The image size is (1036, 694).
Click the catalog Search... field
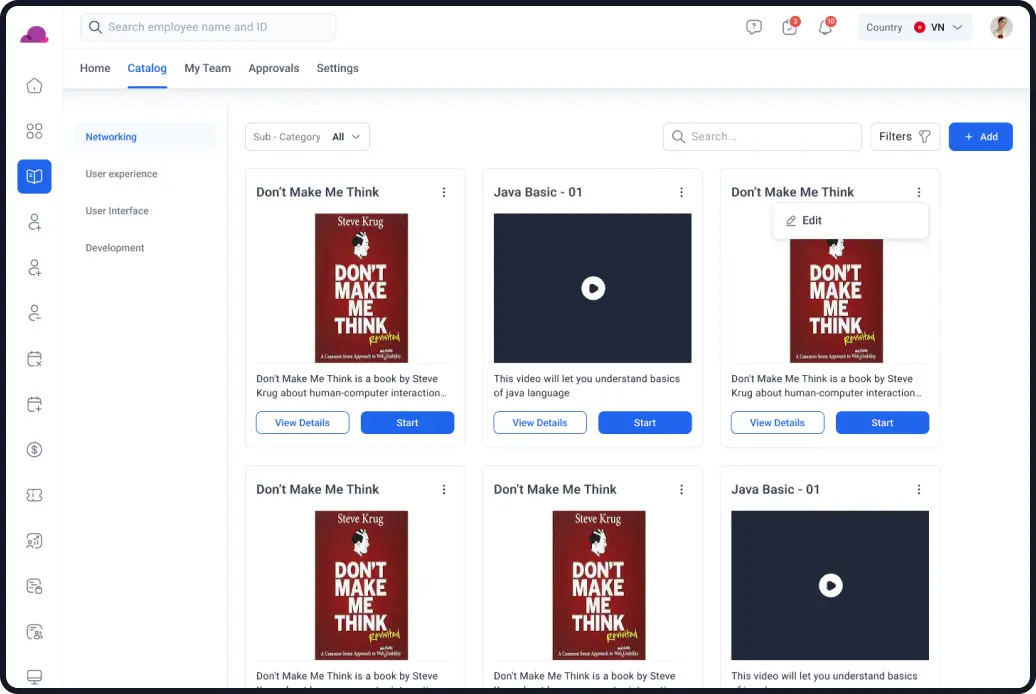(762, 137)
